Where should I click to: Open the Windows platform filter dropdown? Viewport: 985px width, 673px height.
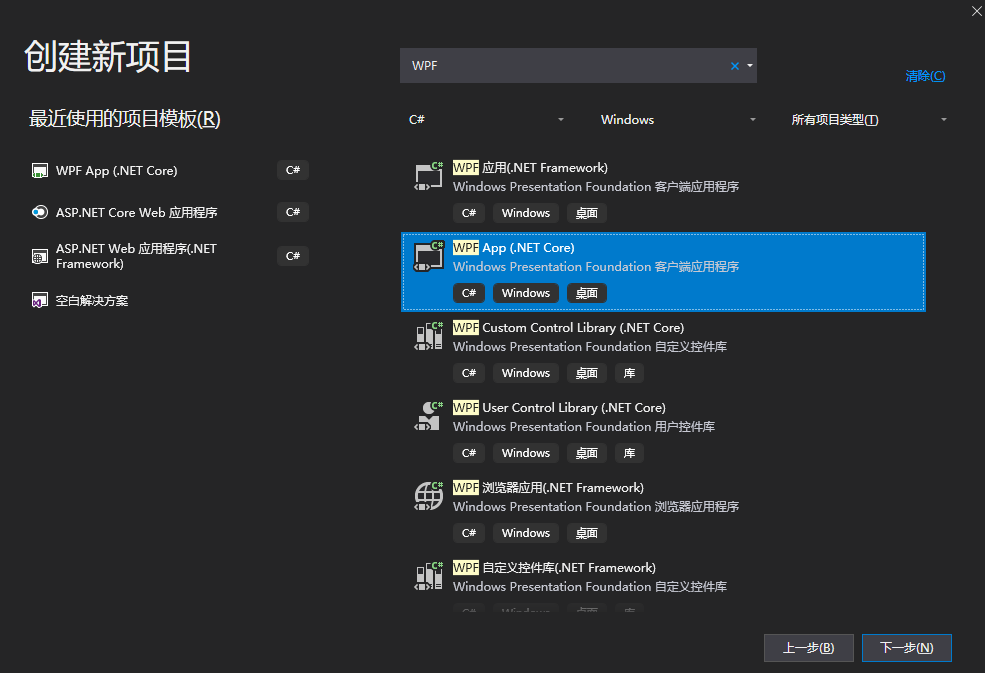point(678,119)
